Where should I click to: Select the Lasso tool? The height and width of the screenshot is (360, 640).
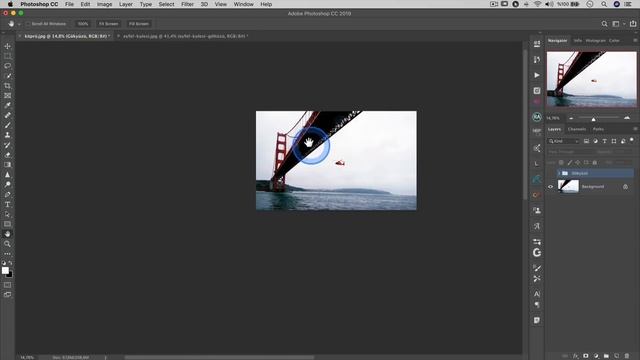click(x=7, y=66)
